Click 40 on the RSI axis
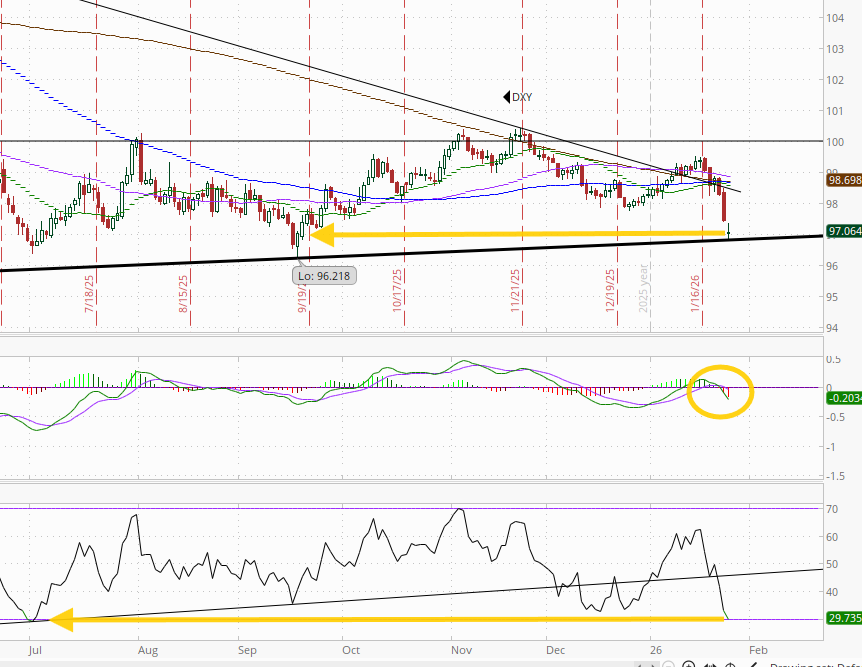This screenshot has width=862, height=667. 832,592
